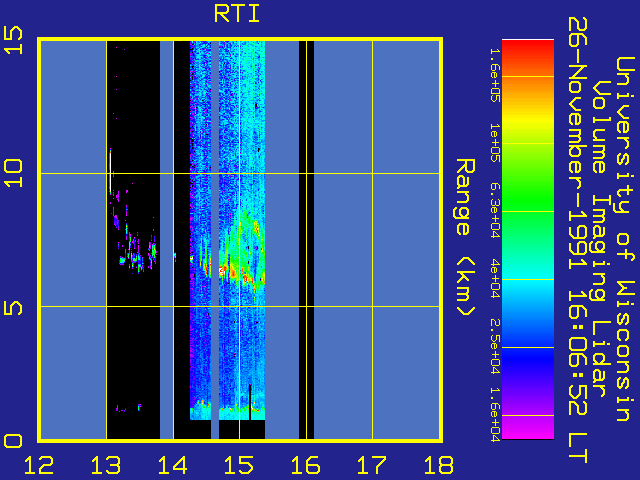Image resolution: width=640 pixels, height=480 pixels.
Task: Click the colorbar label 2.5e+04
Action: (494, 347)
